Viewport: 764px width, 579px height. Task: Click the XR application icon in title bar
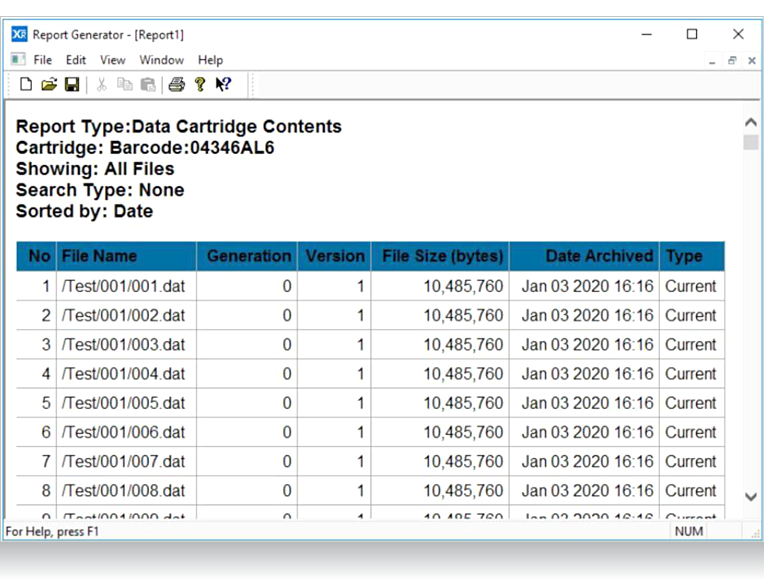tap(19, 34)
